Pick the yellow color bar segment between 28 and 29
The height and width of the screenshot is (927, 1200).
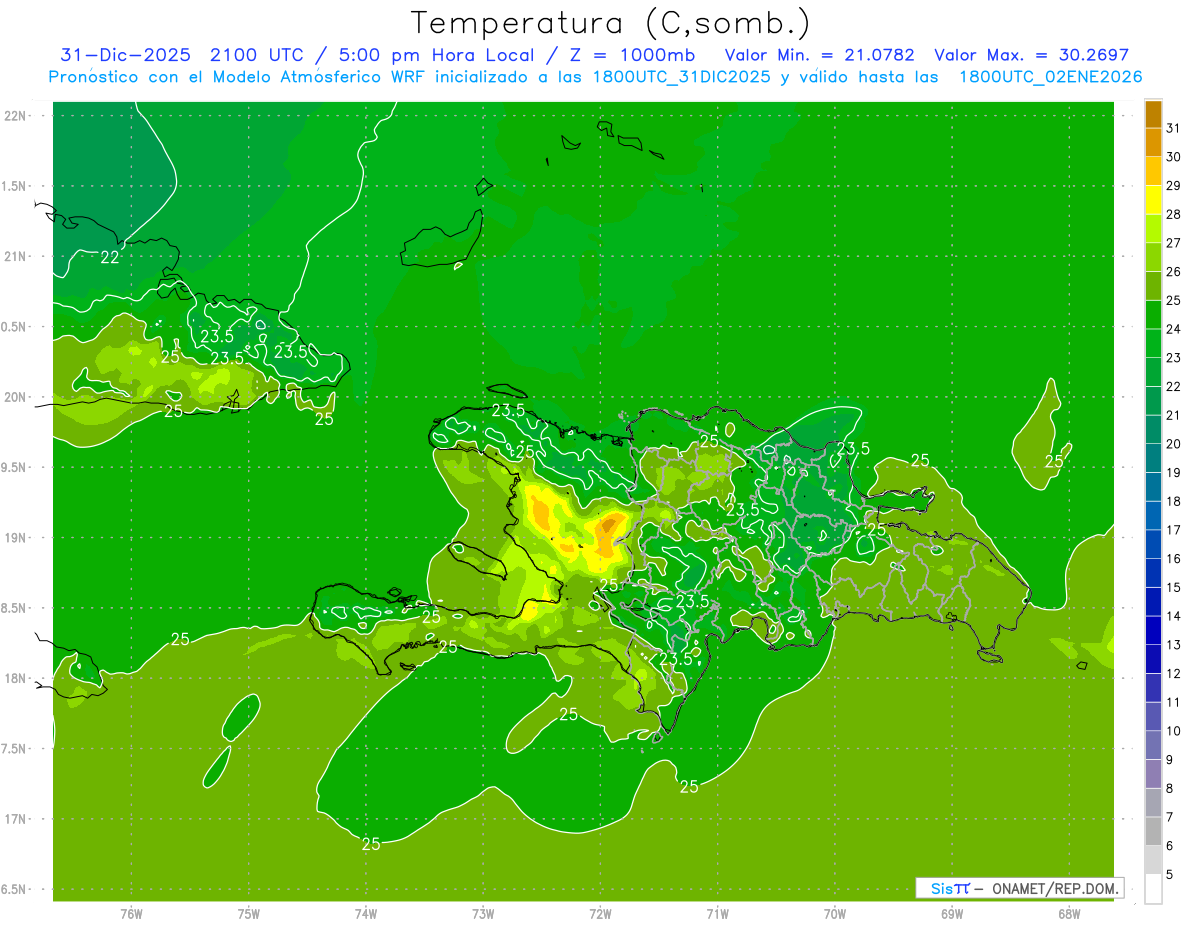(x=1153, y=200)
